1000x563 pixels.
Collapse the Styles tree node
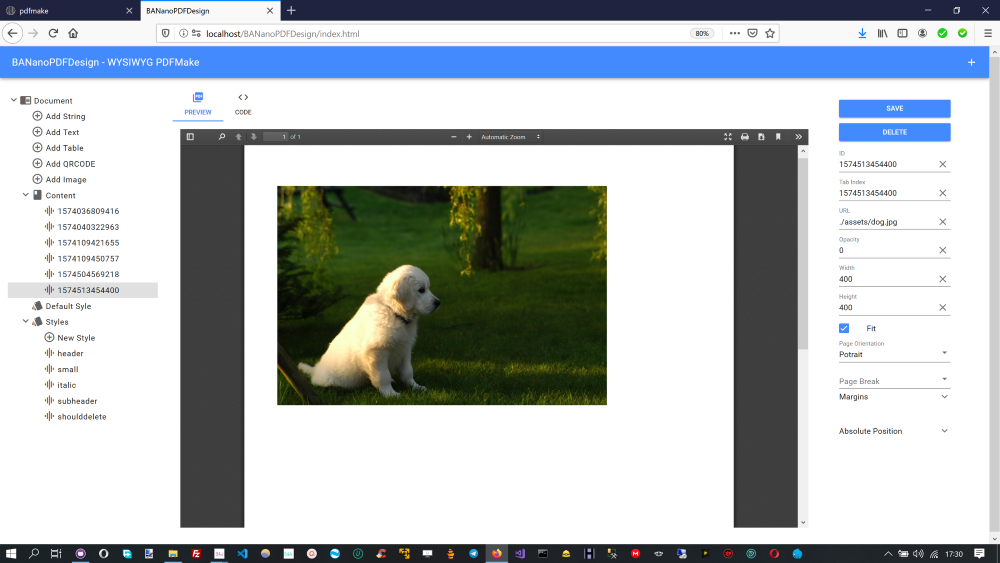click(x=26, y=321)
